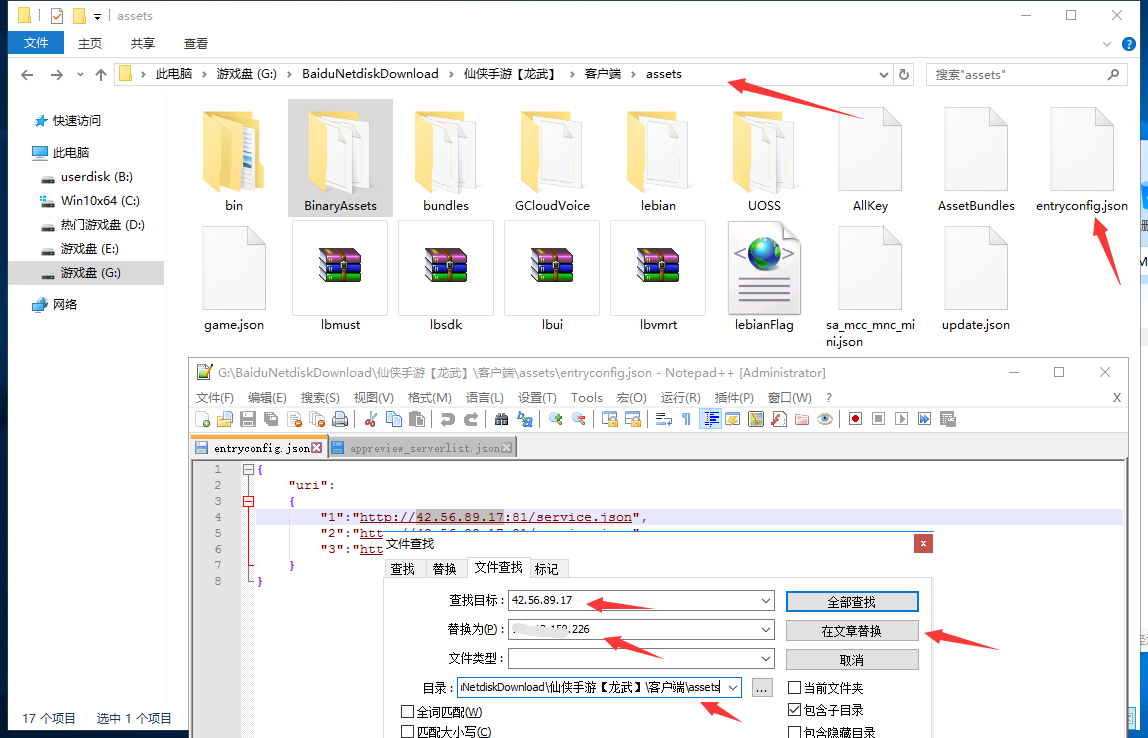The height and width of the screenshot is (738, 1148).
Task: Click the Cut scissors icon
Action: 371,419
